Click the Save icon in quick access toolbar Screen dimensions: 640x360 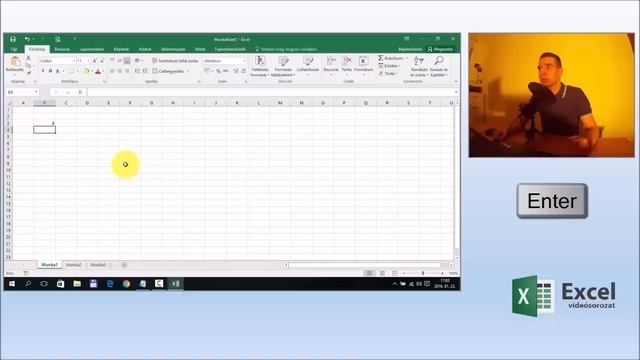pos(13,39)
